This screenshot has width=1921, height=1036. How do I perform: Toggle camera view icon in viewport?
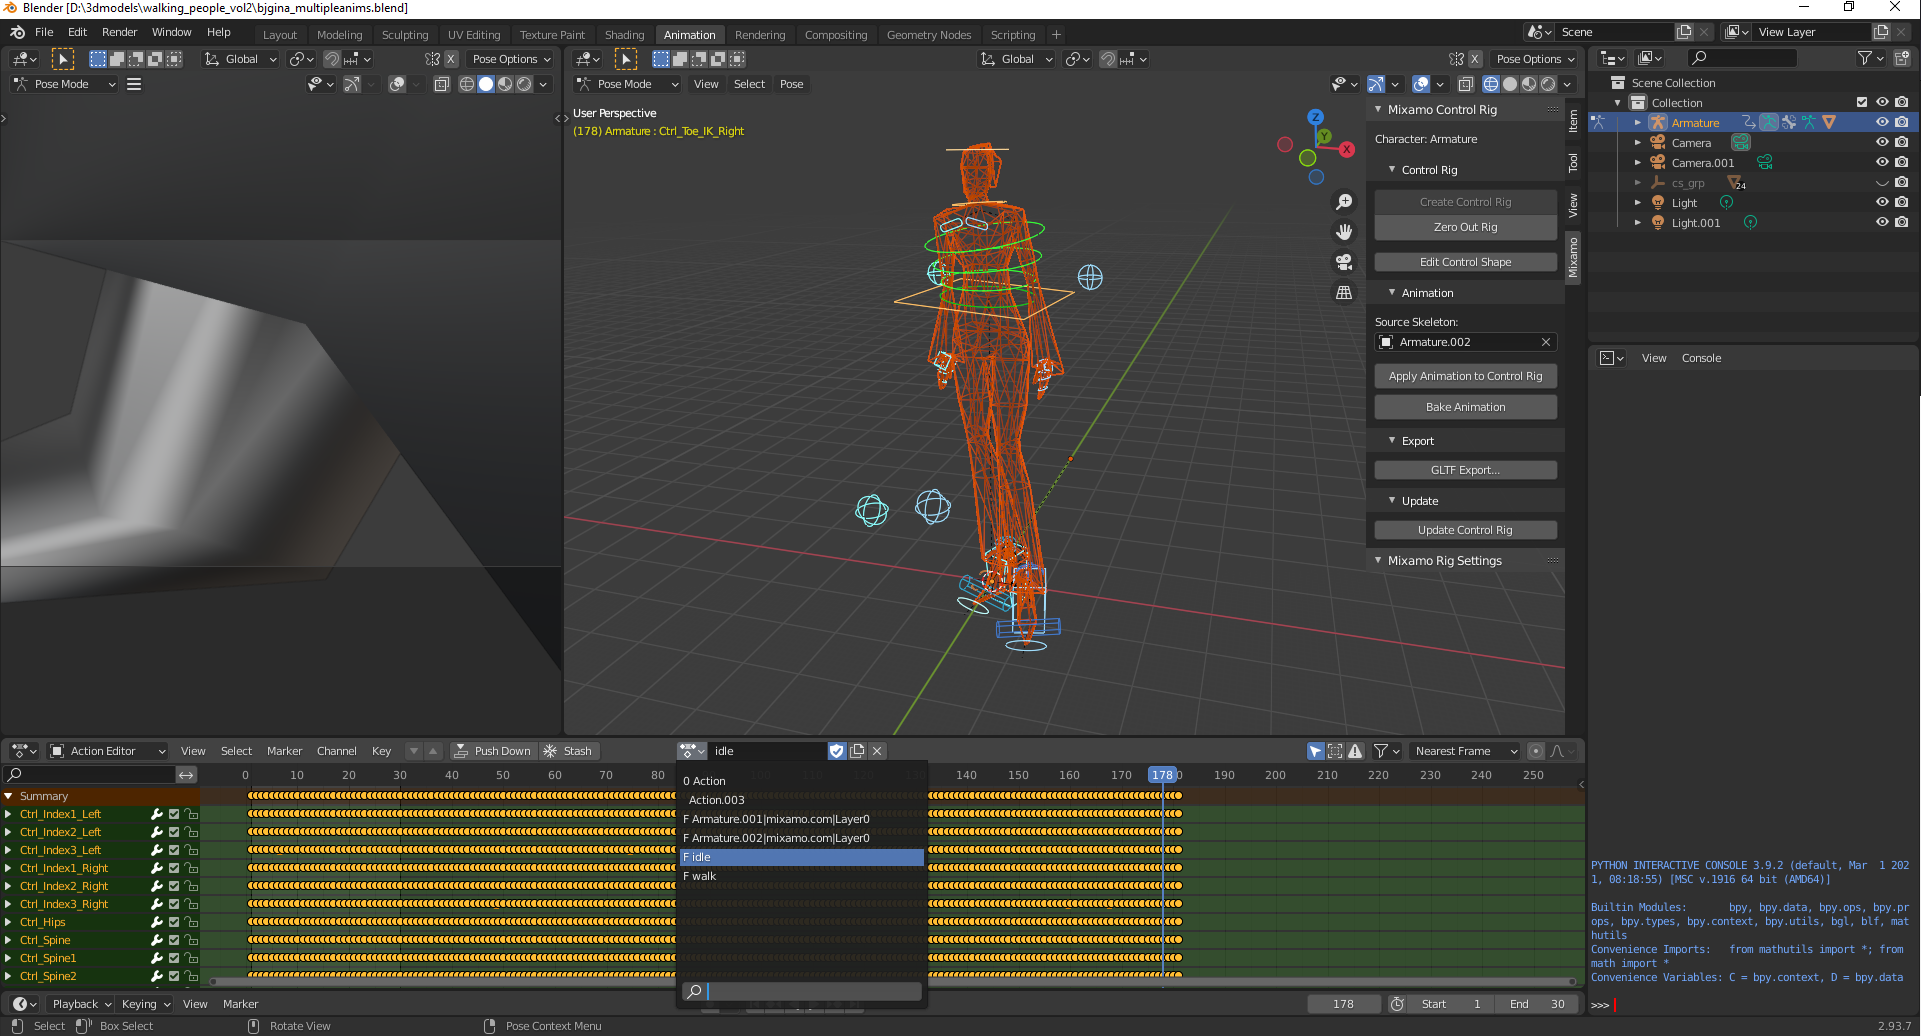1344,262
